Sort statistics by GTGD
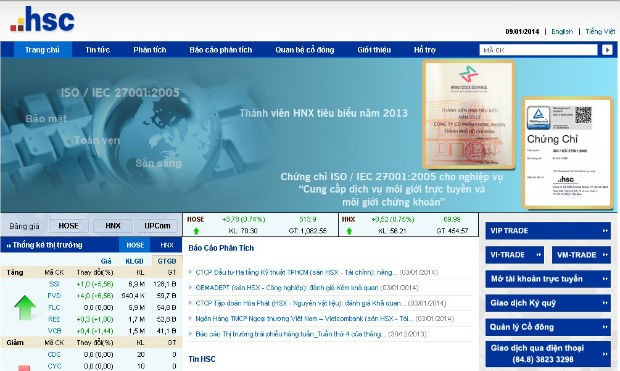 [166, 261]
